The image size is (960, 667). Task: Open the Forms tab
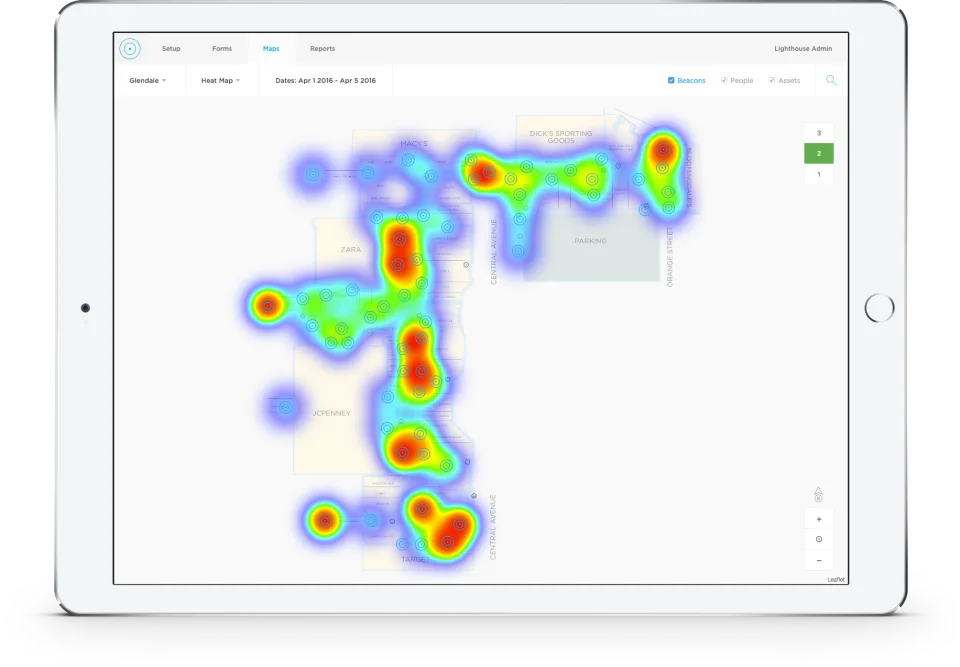[222, 48]
